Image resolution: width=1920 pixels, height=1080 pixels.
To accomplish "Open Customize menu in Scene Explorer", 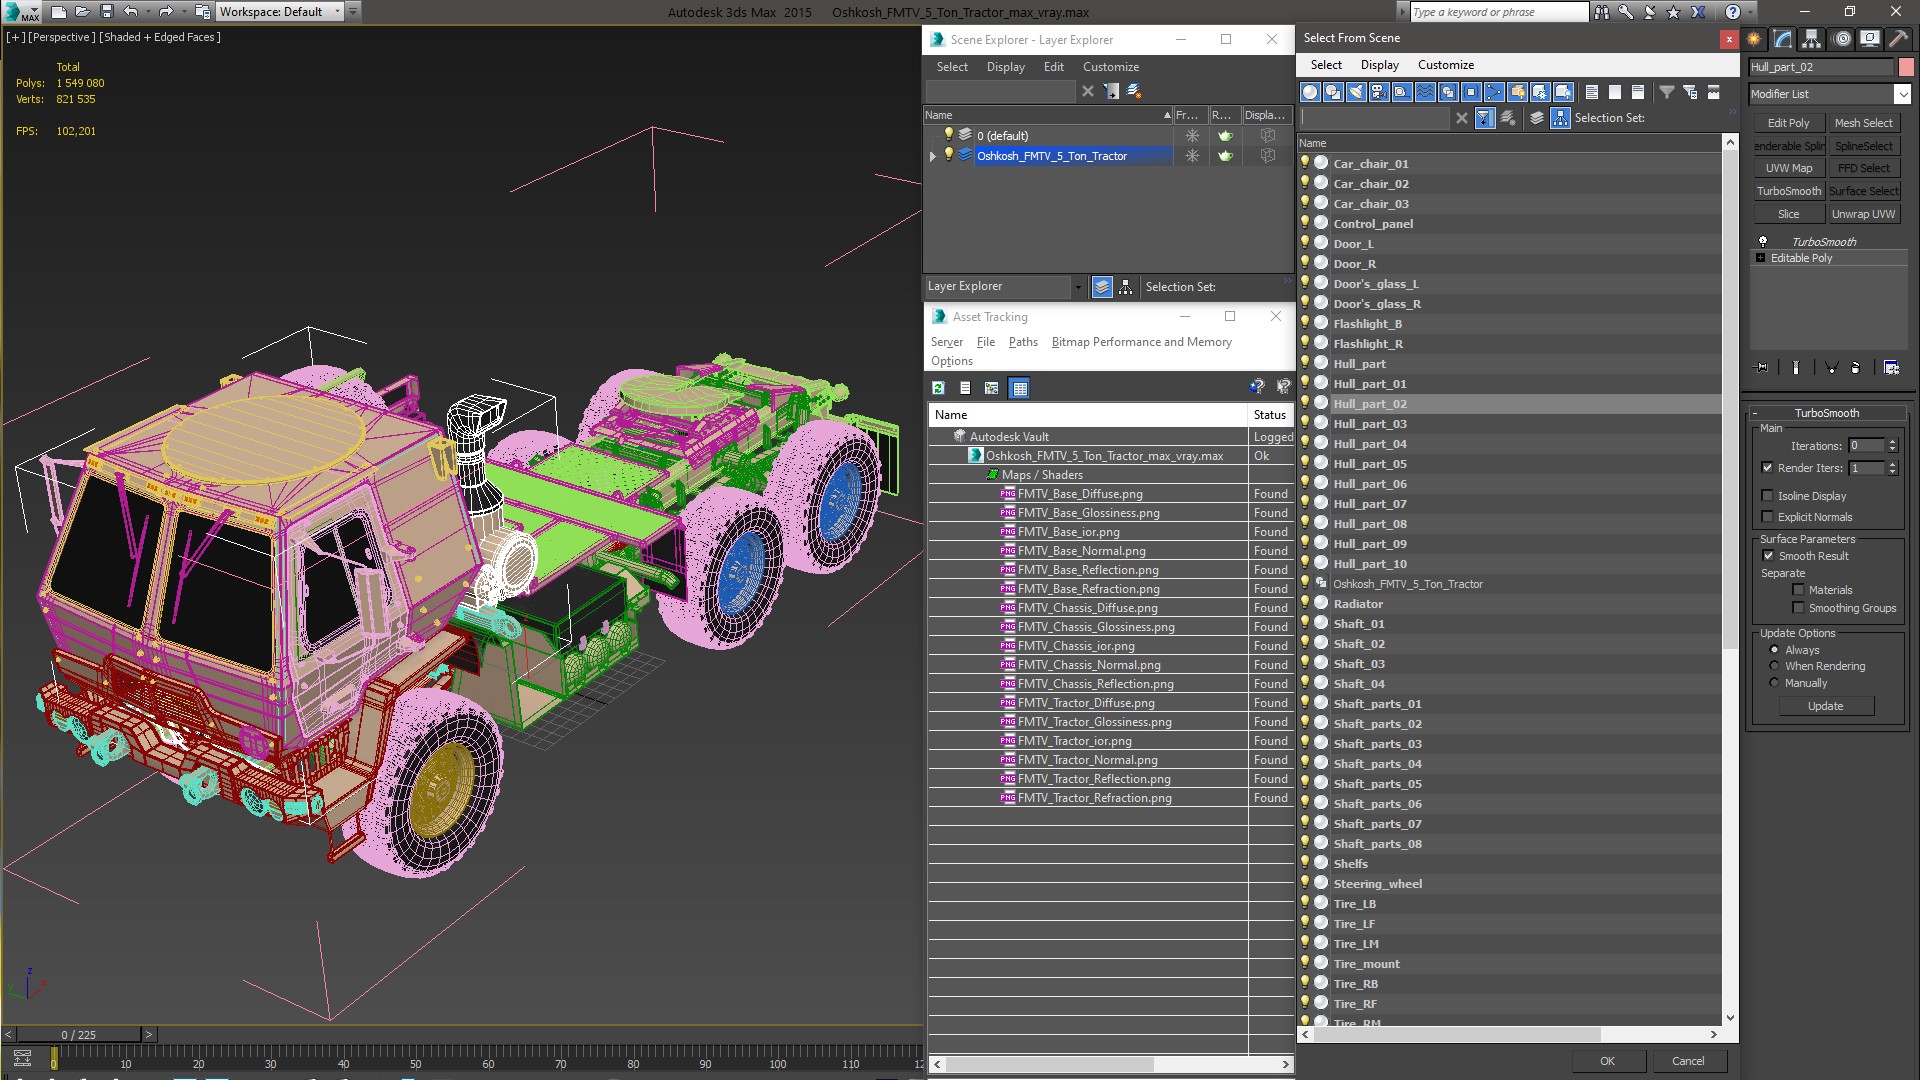I will coord(1110,67).
